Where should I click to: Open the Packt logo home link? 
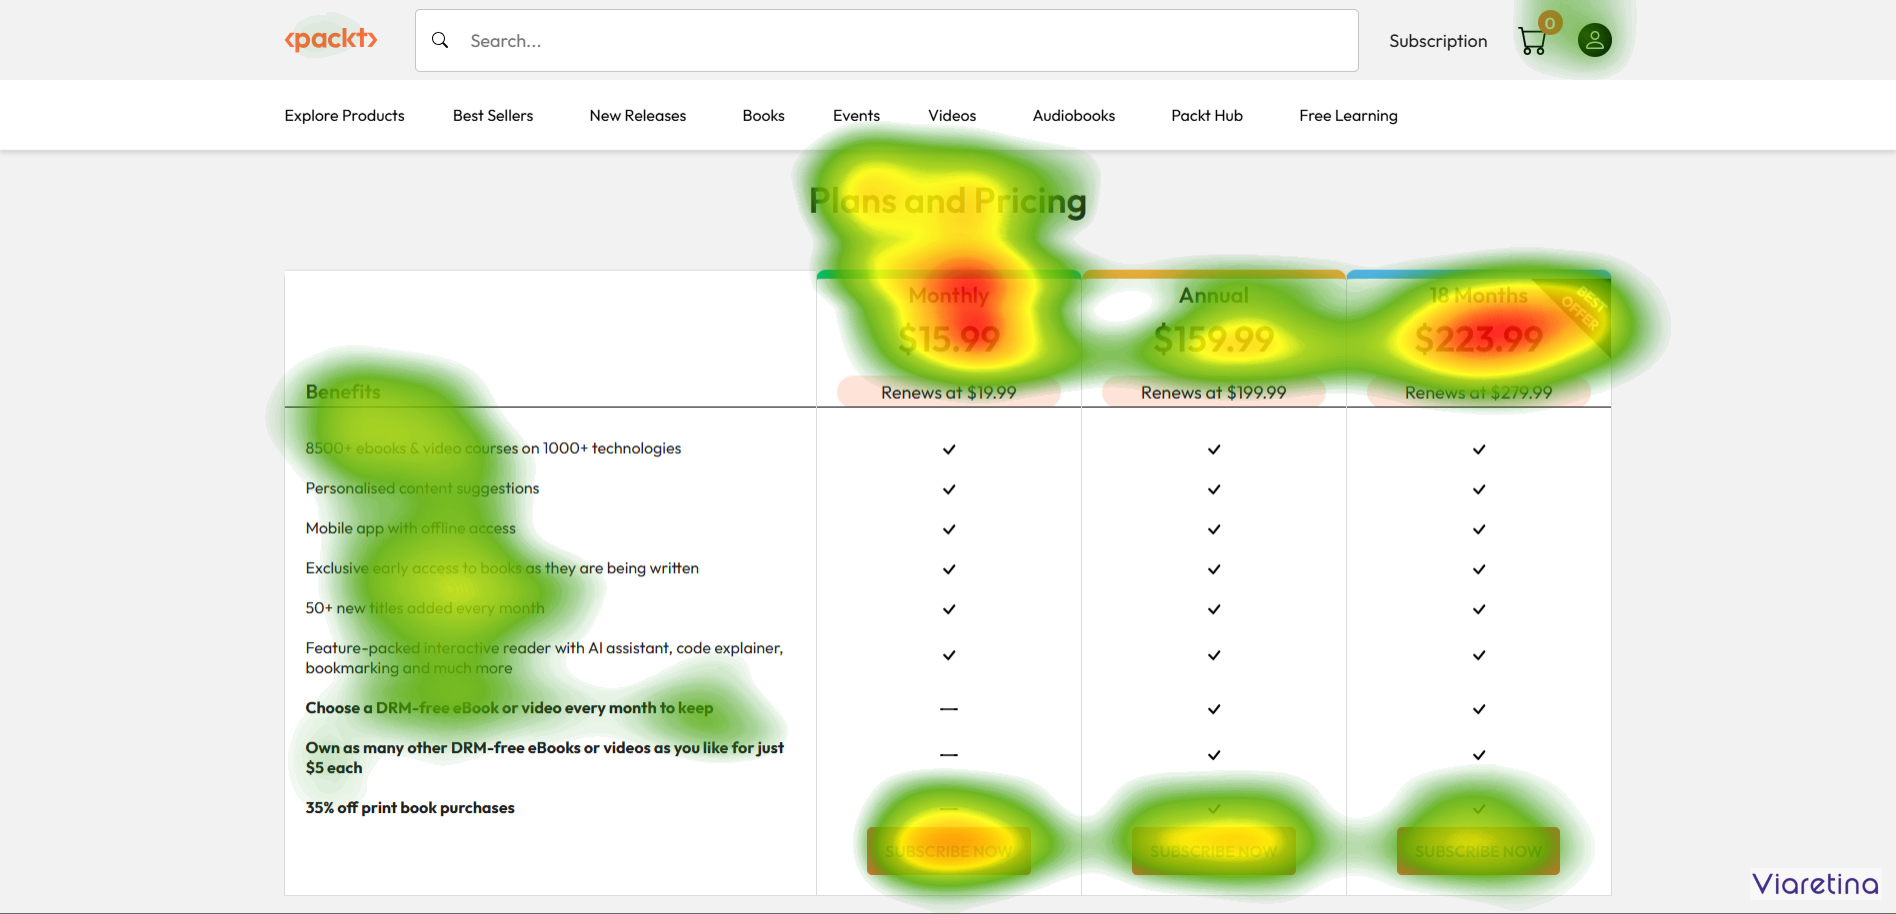[x=331, y=40]
